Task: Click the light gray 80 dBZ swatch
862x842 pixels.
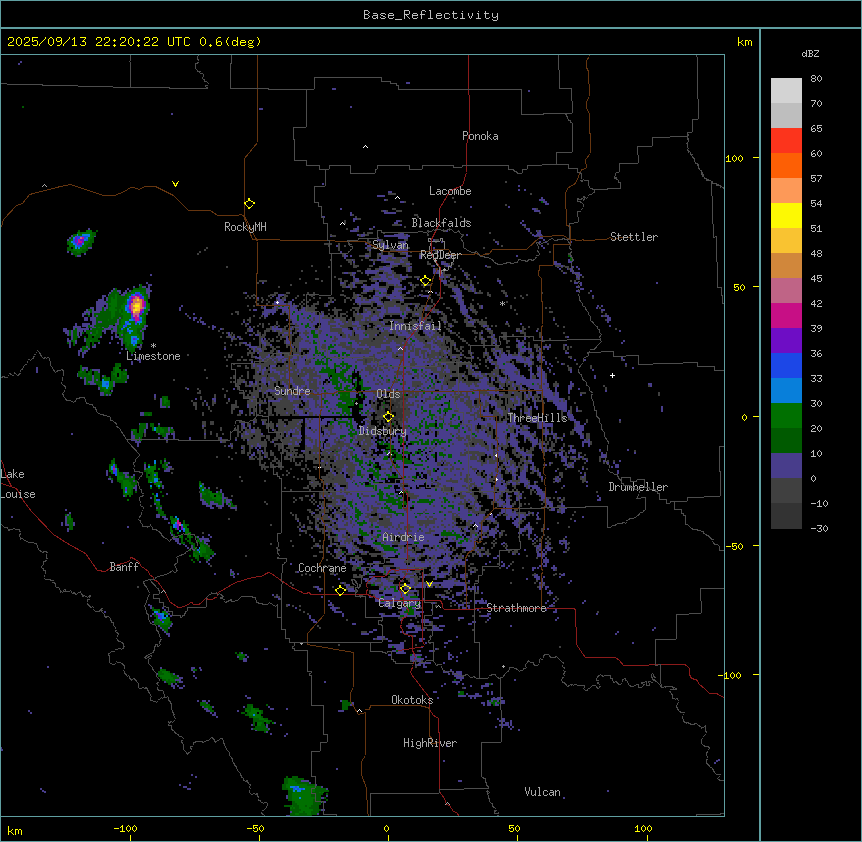Action: 786,91
